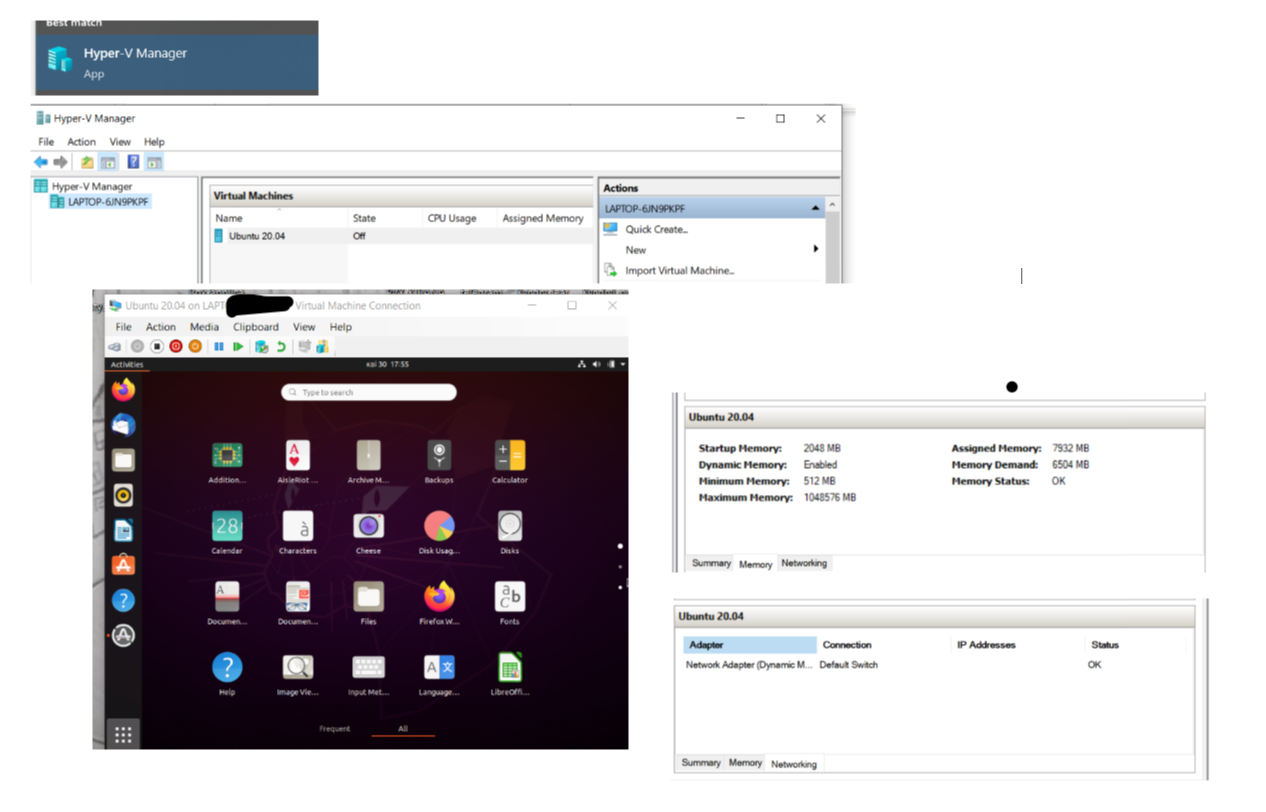Click Quick Create in Actions pane
Screen dimensions: 1266x812
coord(656,230)
